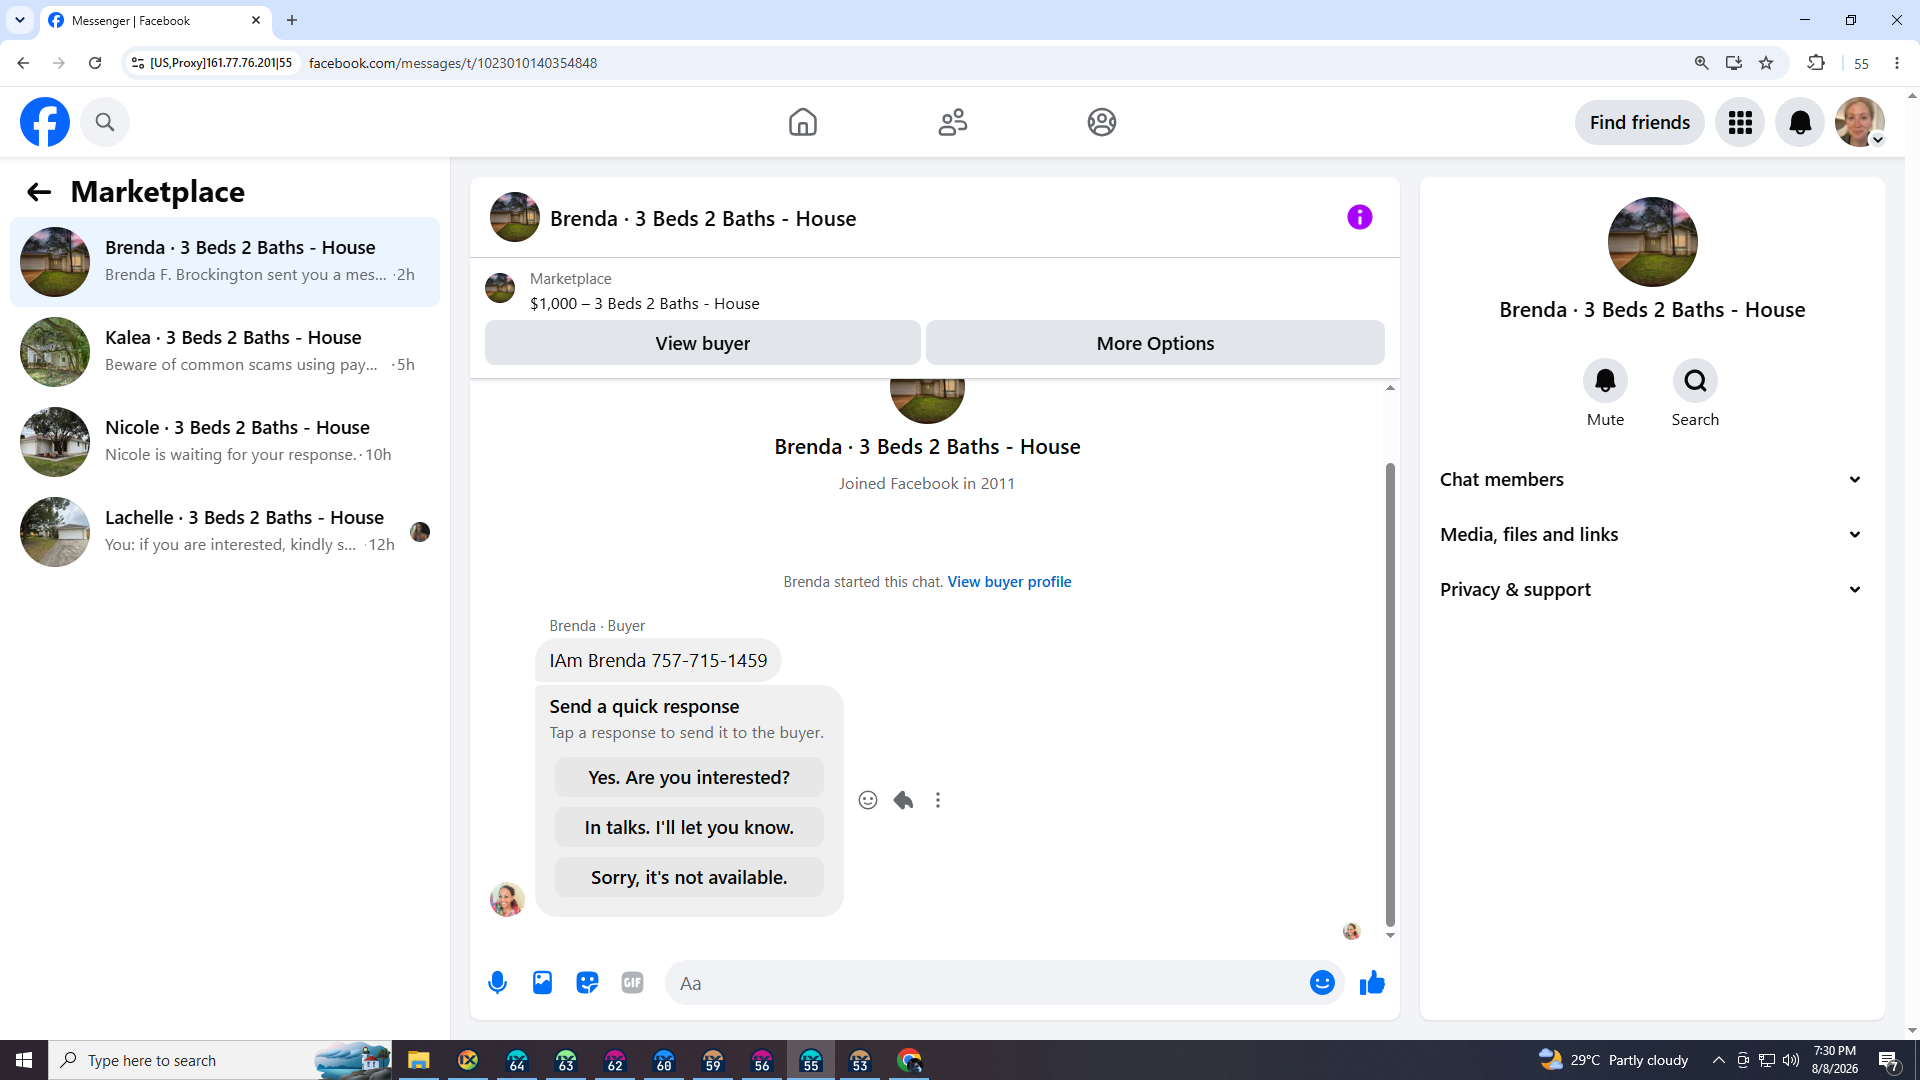Click the browser address bar URL
This screenshot has height=1080, width=1920.
tap(453, 63)
